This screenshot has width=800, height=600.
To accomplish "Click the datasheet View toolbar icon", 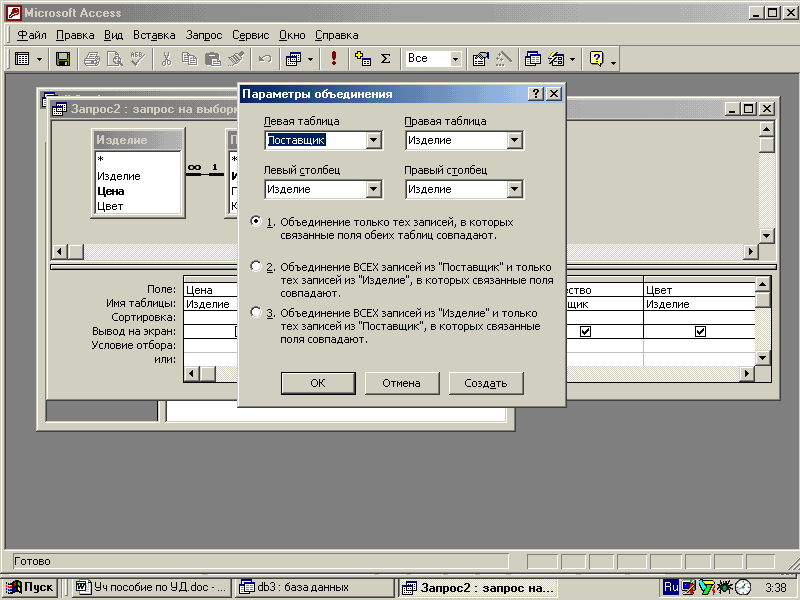I will coord(22,59).
